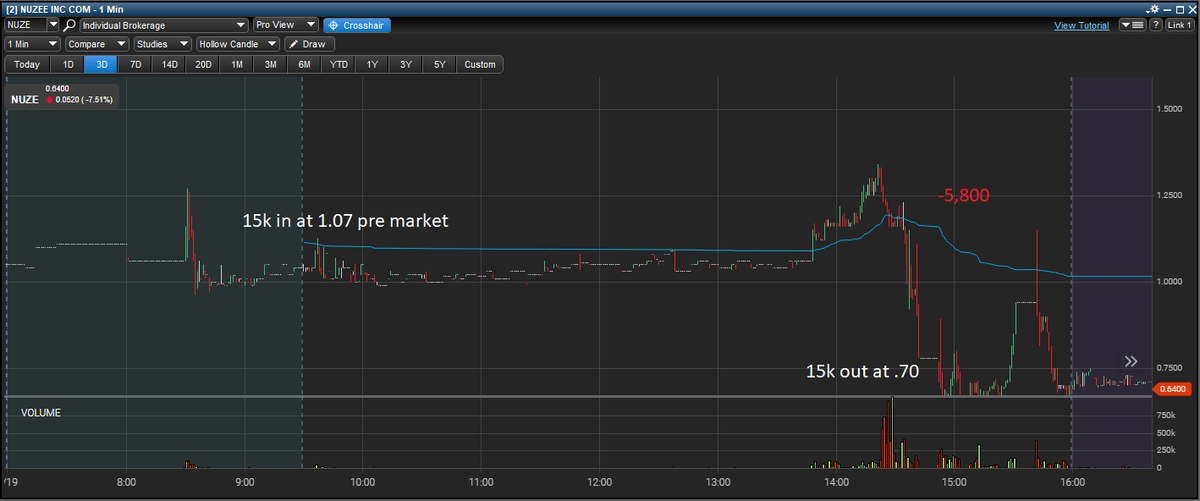
Task: Click the Link 1 button
Action: point(1179,24)
